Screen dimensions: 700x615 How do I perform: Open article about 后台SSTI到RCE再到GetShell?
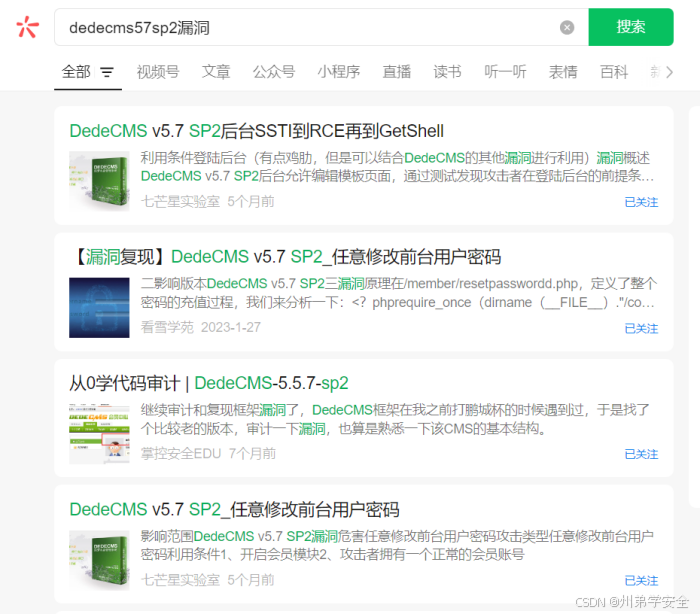click(x=257, y=131)
